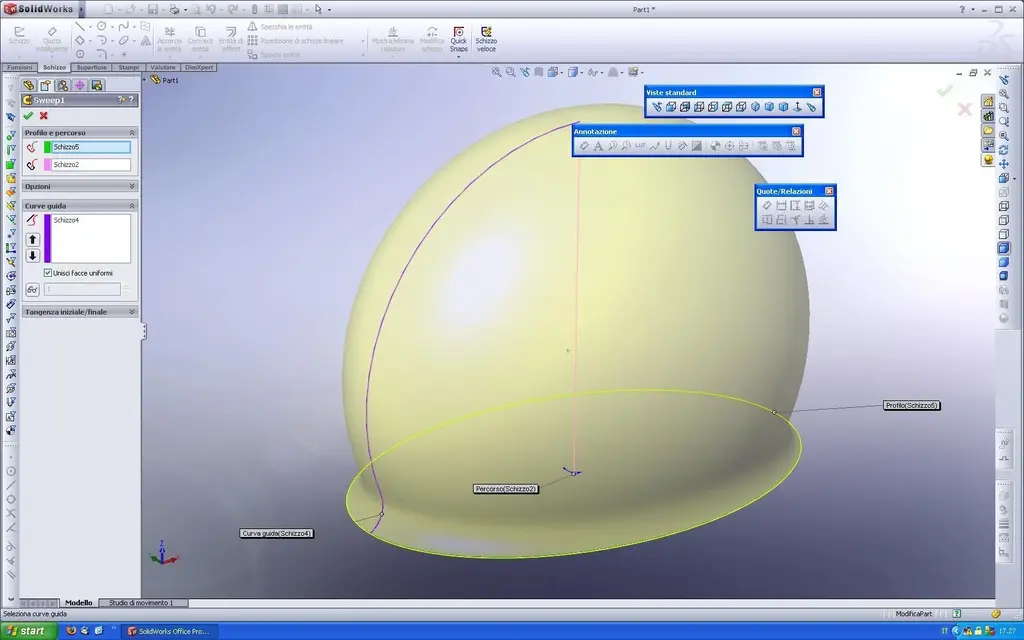This screenshot has width=1024, height=640.
Task: Click Zoom to Fit in view toolbar
Action: point(497,72)
